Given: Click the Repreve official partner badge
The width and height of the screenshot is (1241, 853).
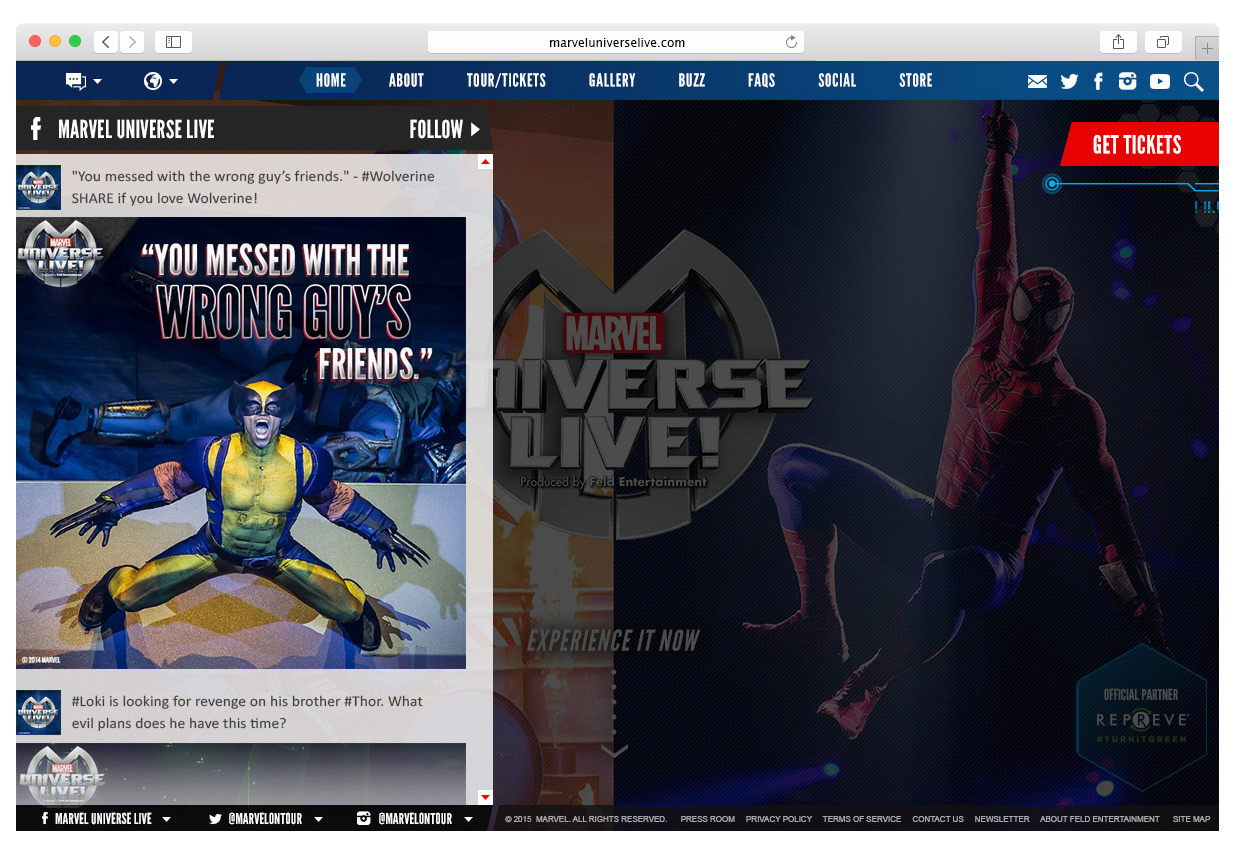Looking at the screenshot, I should coord(1141,717).
